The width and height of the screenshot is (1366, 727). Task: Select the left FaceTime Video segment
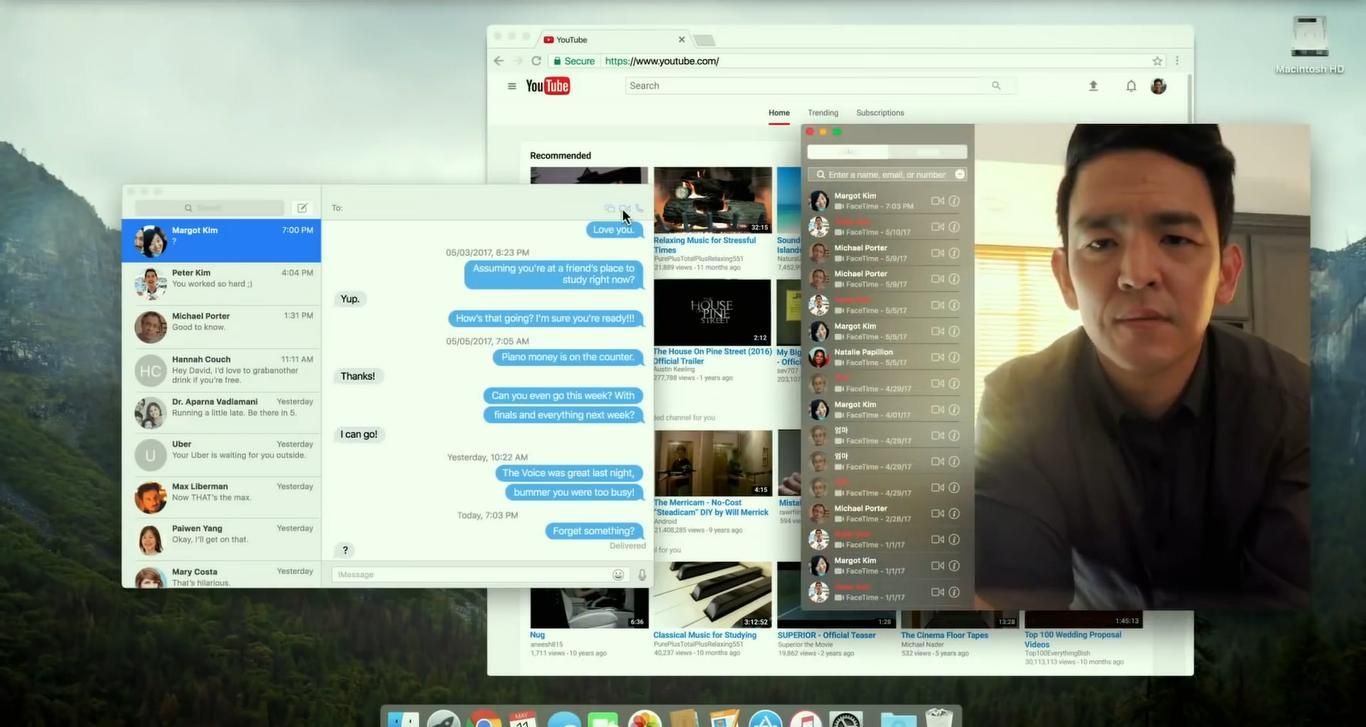(x=848, y=152)
